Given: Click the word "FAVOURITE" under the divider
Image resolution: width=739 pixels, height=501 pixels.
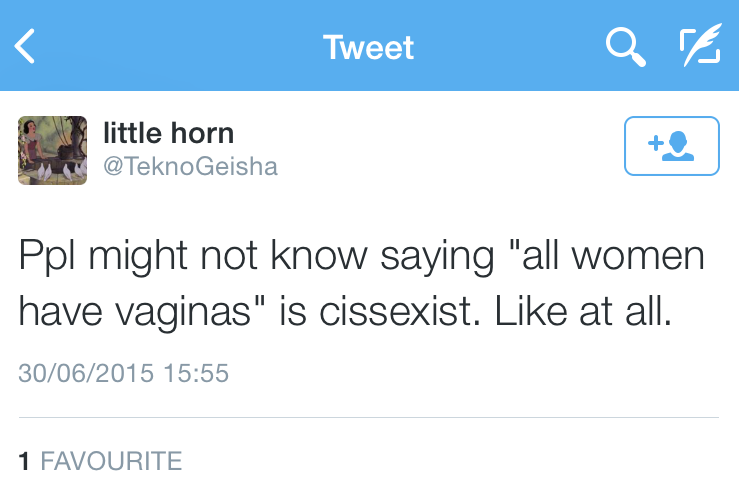Looking at the screenshot, I should (110, 461).
